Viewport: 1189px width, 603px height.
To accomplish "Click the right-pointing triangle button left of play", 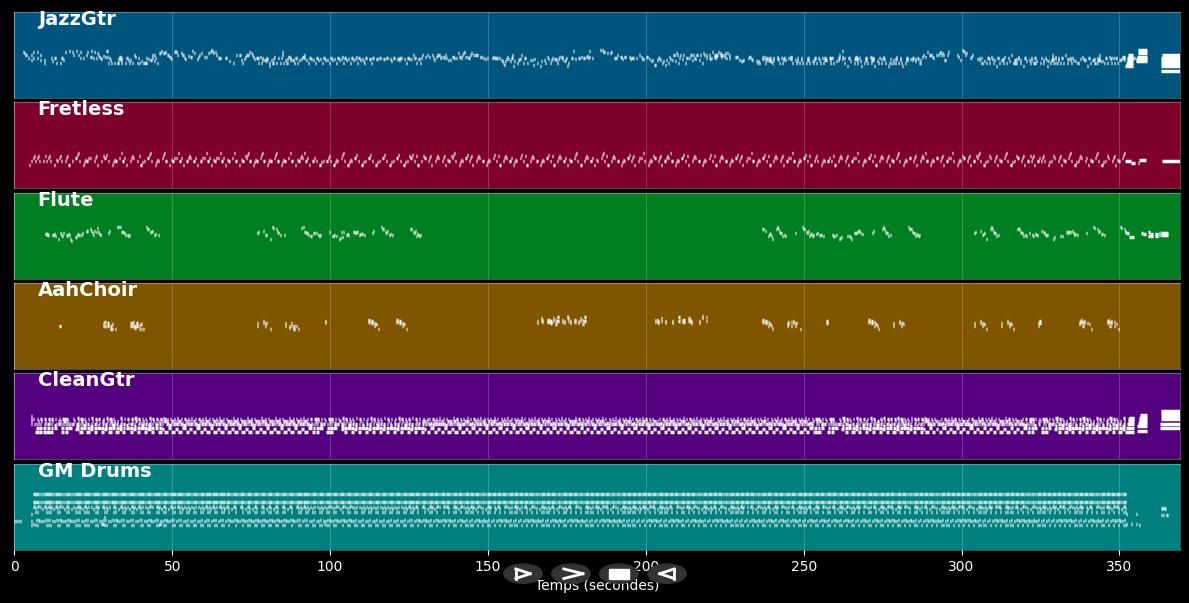I will click(522, 574).
